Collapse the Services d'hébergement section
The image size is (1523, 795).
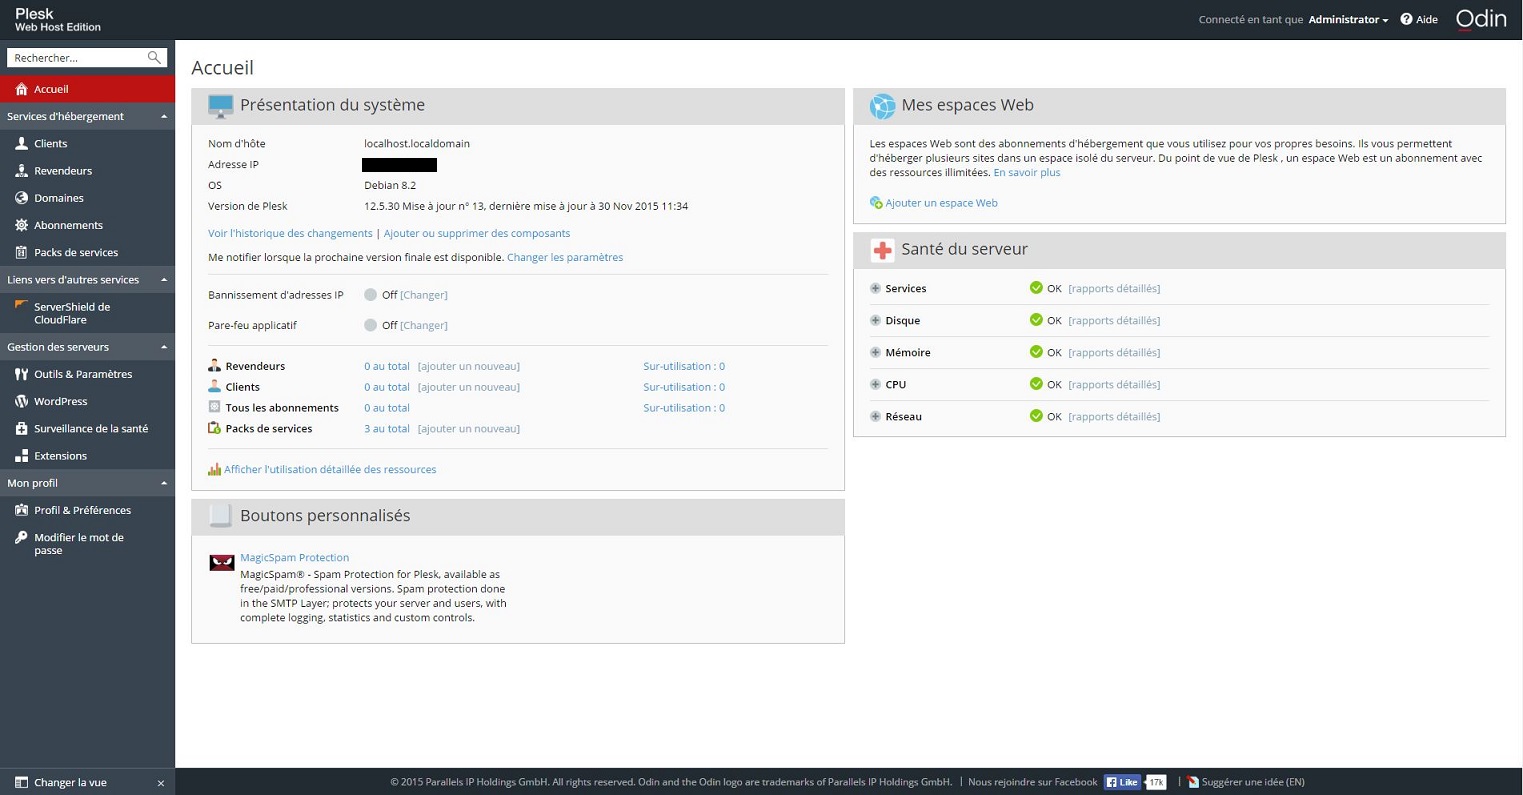click(x=163, y=116)
